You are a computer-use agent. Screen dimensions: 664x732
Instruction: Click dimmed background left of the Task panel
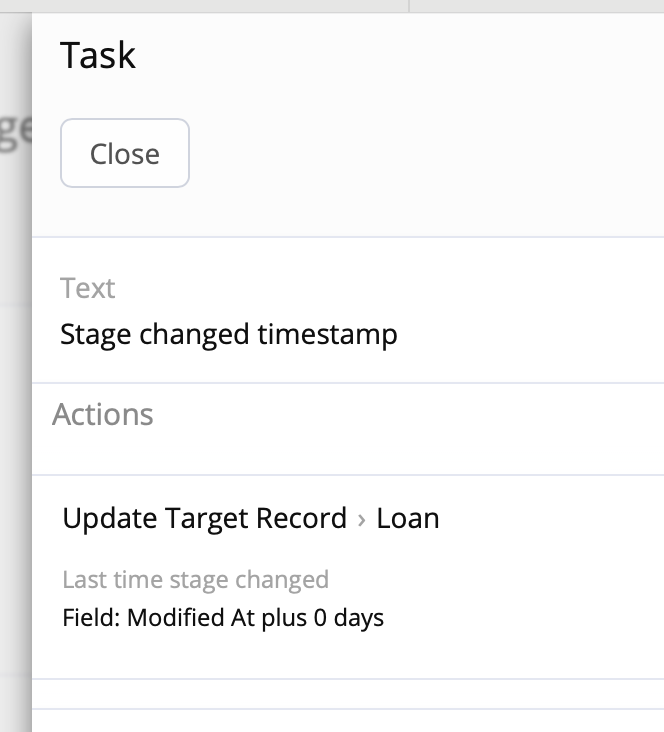coord(15,400)
